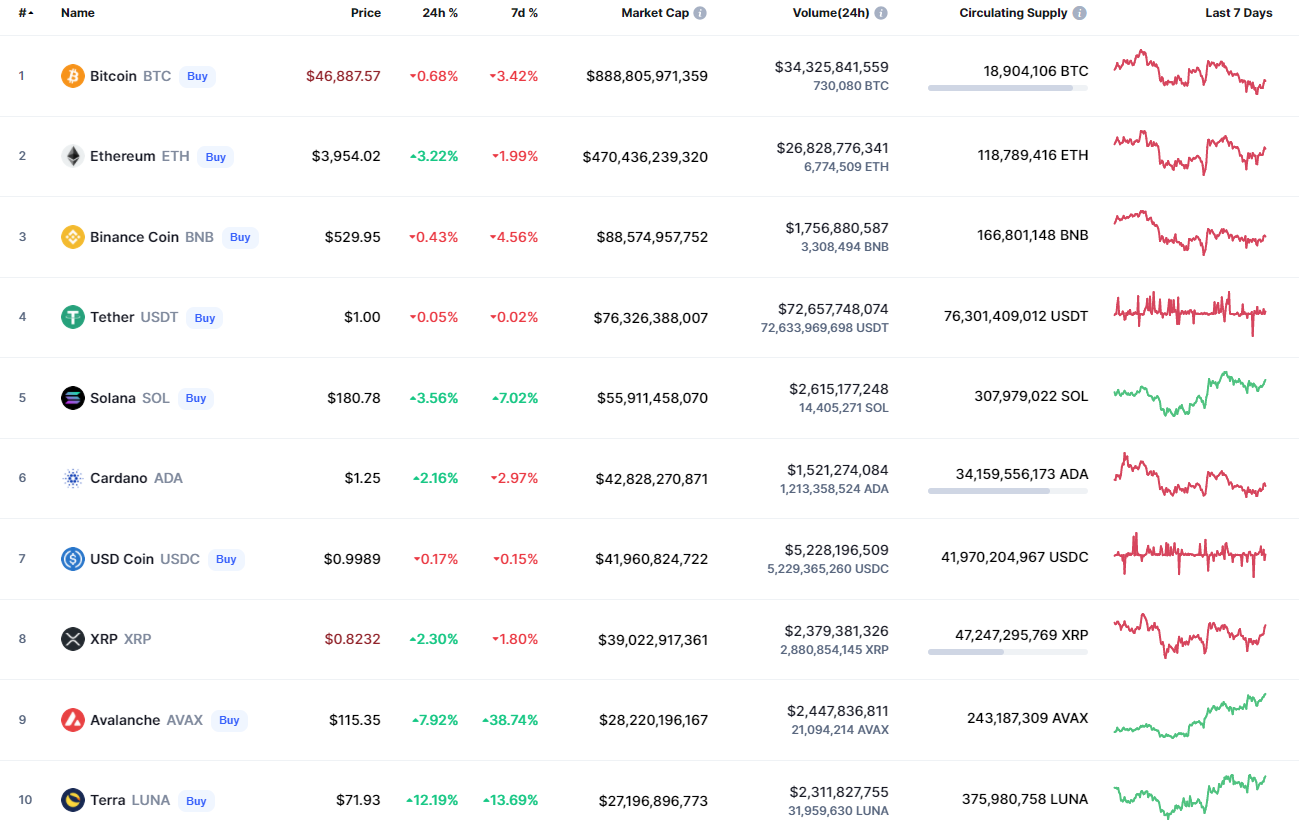Click Avalanche 7d change 38.74%
The width and height of the screenshot is (1299, 825).
click(510, 720)
